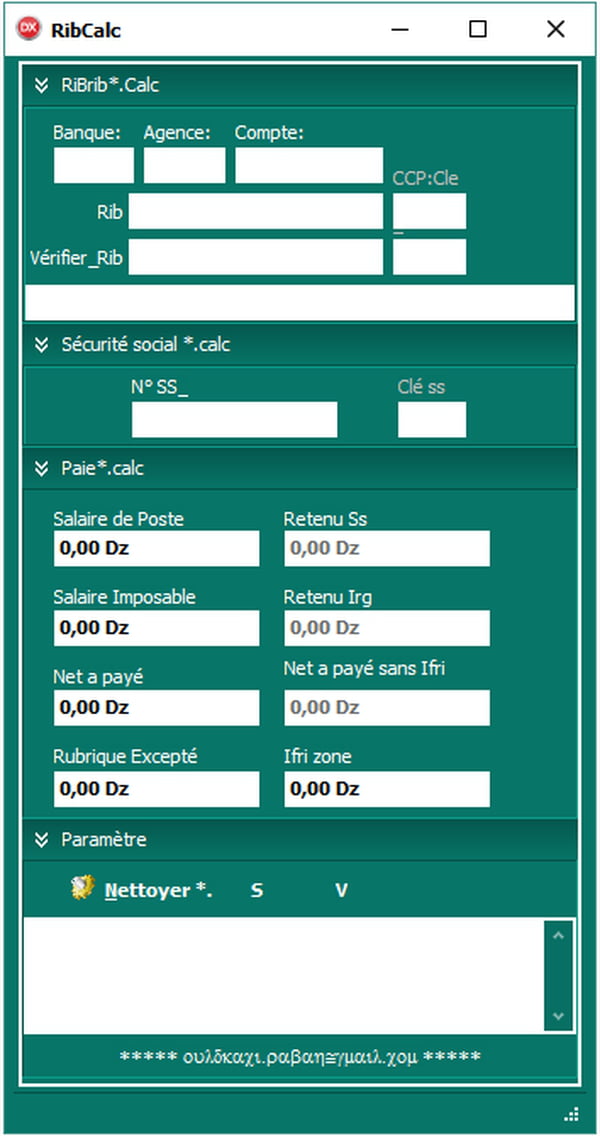Click the RibCalc application icon in title bar
The image size is (600, 1136).
point(29,29)
